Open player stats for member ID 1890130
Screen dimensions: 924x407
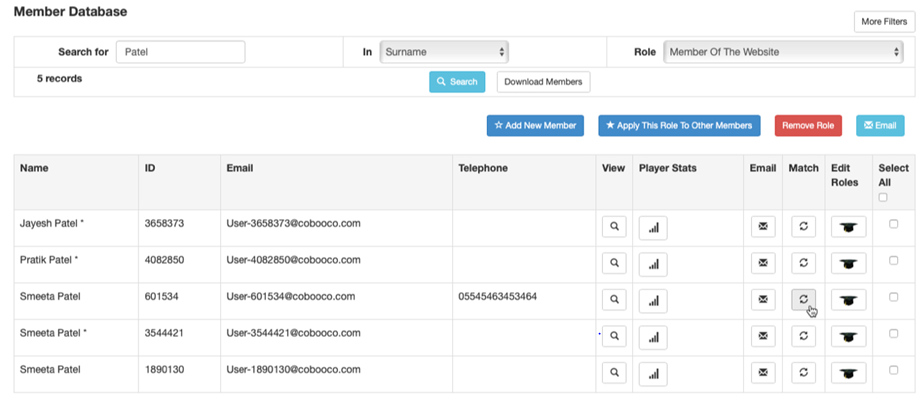coord(653,373)
